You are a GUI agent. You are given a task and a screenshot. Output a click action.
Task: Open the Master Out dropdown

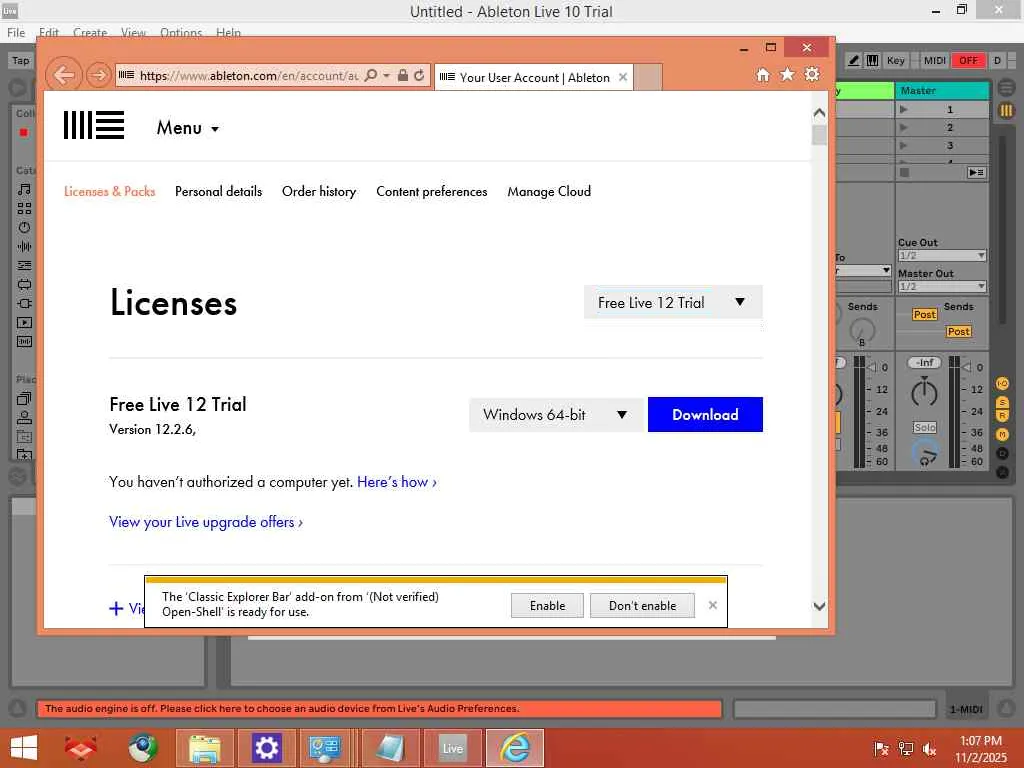(x=942, y=286)
